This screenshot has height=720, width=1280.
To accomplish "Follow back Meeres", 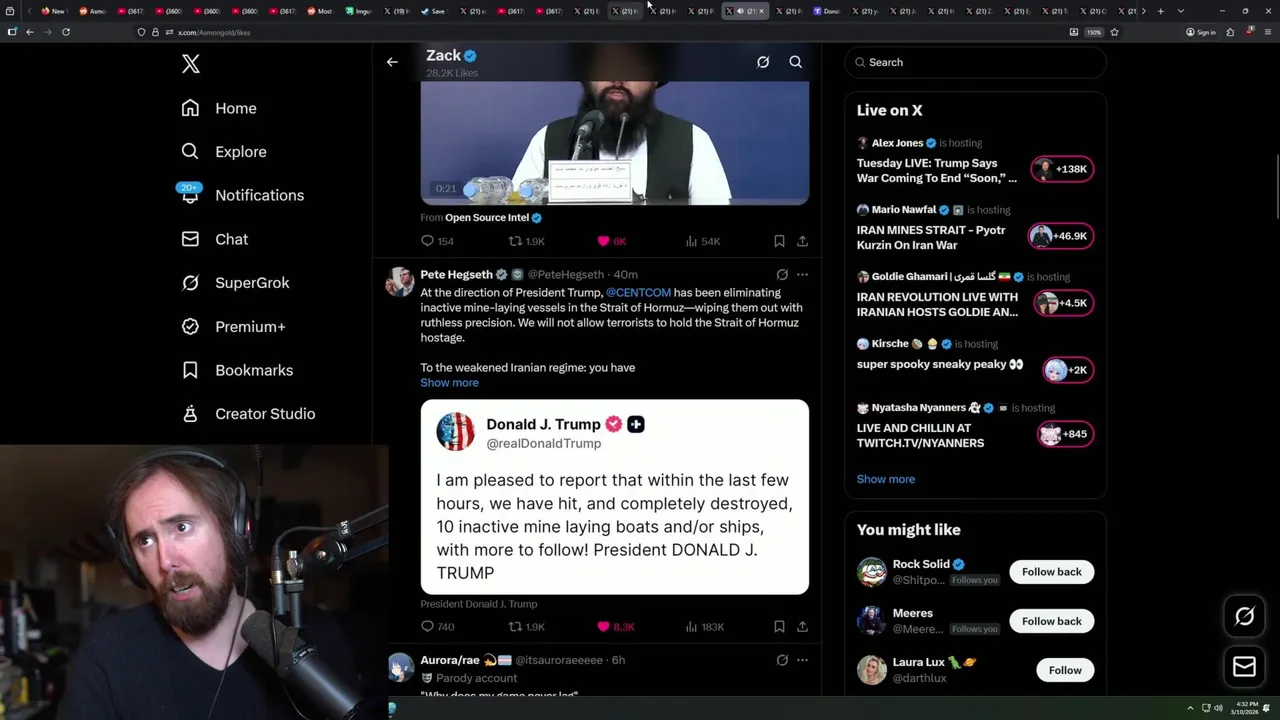I will [1051, 621].
